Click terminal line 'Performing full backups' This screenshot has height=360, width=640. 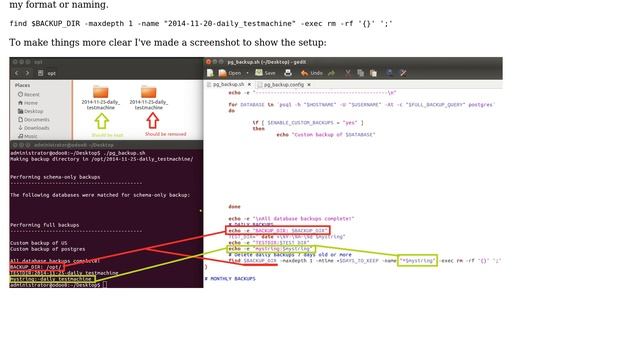click(x=44, y=225)
